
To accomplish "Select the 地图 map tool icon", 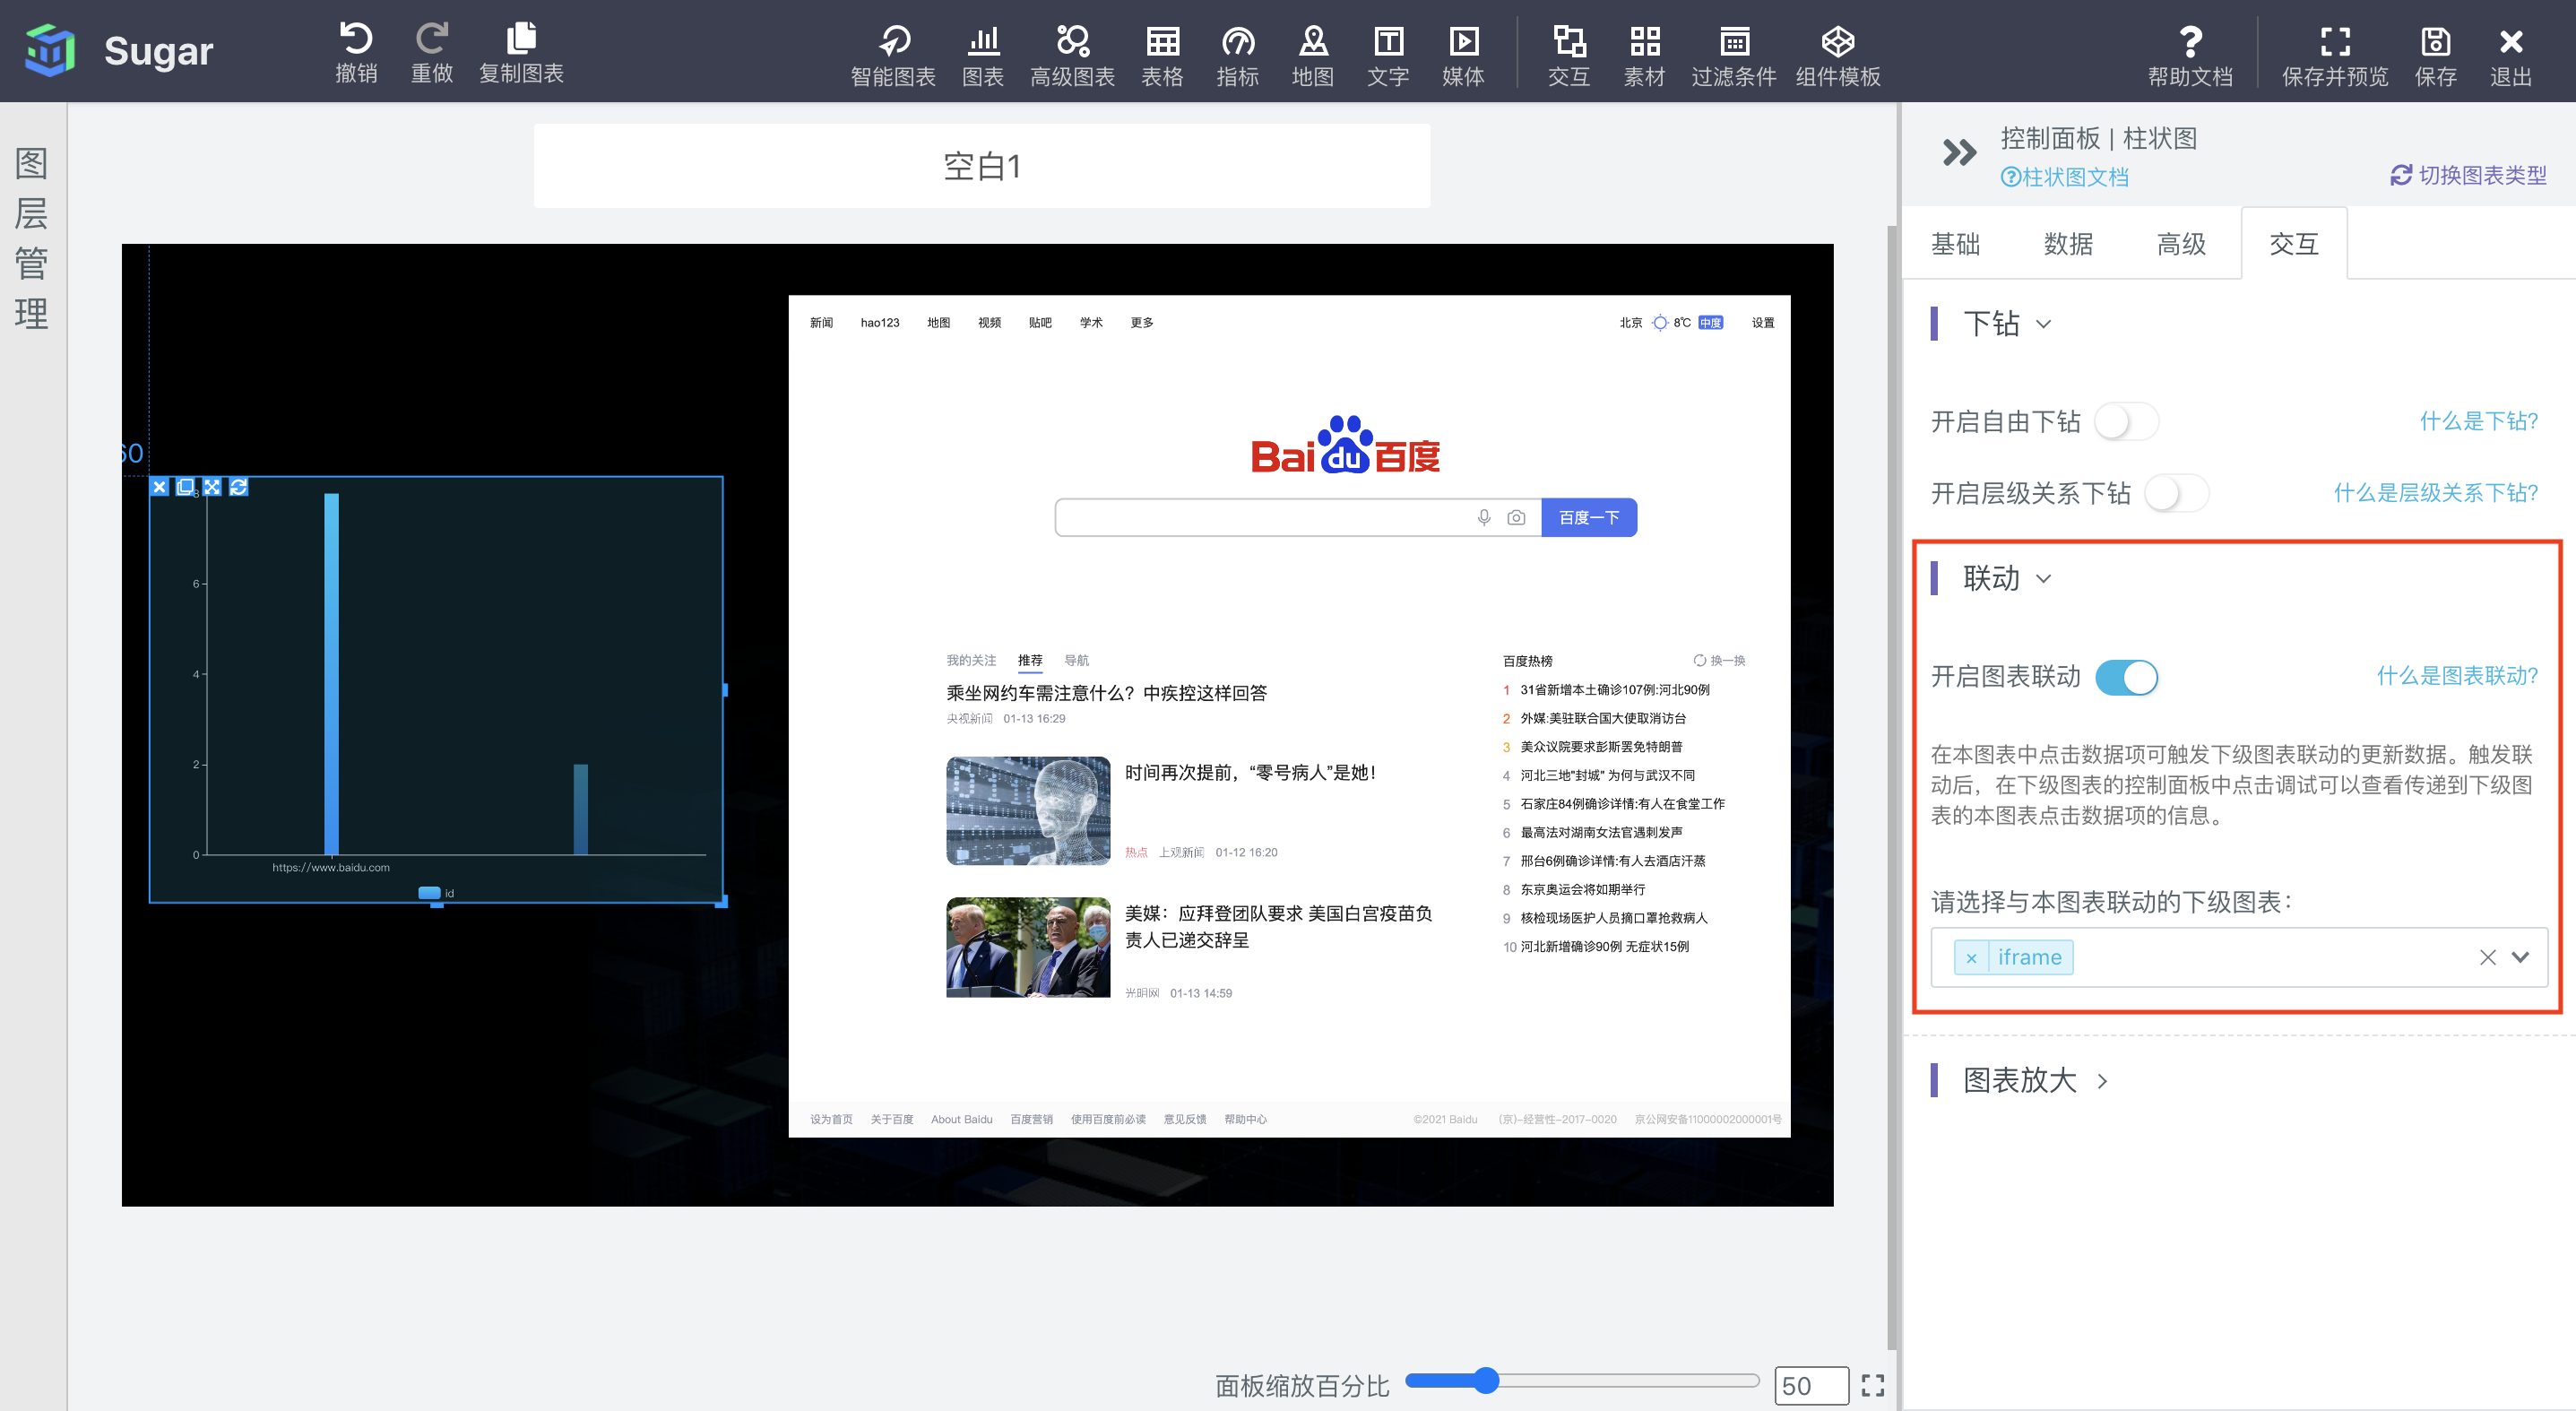I will [x=1312, y=41].
